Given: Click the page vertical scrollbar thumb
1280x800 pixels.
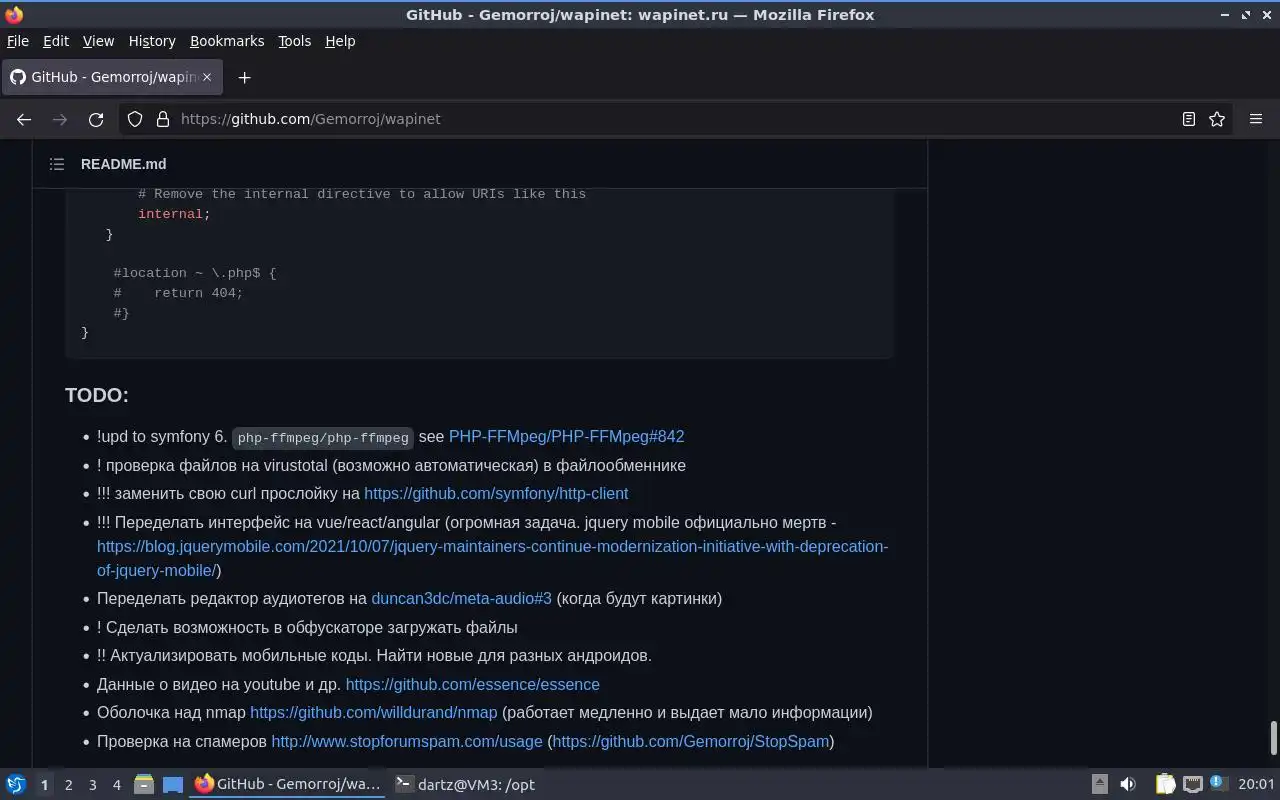Looking at the screenshot, I should (1273, 738).
